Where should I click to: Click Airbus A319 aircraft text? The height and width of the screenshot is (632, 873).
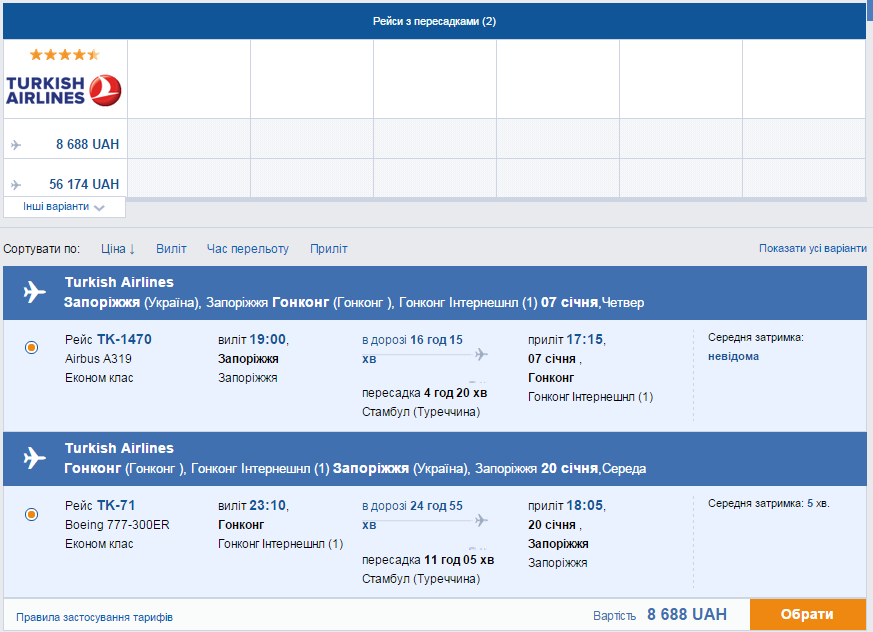click(x=98, y=359)
